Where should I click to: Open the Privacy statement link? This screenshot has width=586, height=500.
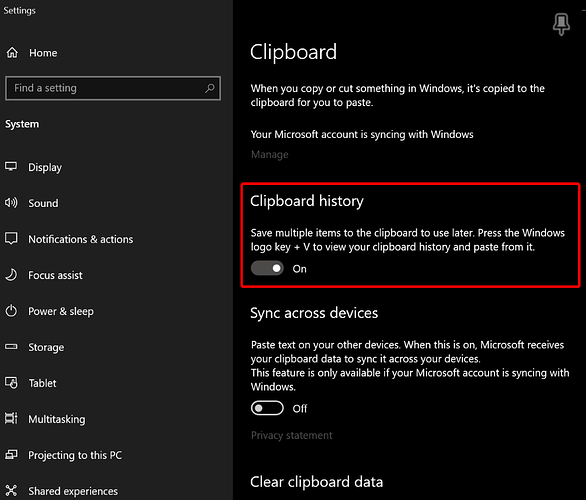(x=292, y=435)
